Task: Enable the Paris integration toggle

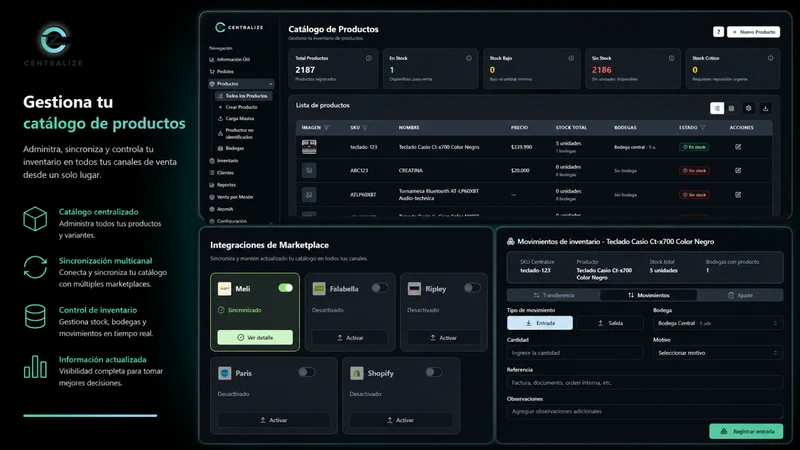Action: (x=307, y=372)
